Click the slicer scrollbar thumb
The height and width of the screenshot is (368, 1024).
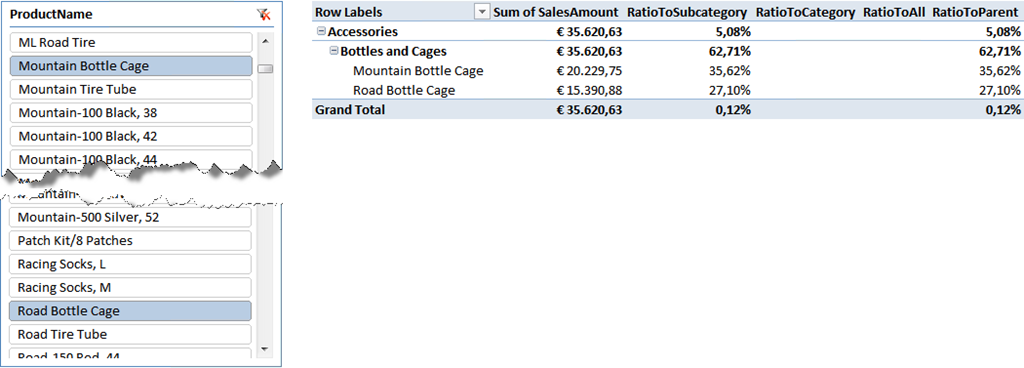point(265,69)
